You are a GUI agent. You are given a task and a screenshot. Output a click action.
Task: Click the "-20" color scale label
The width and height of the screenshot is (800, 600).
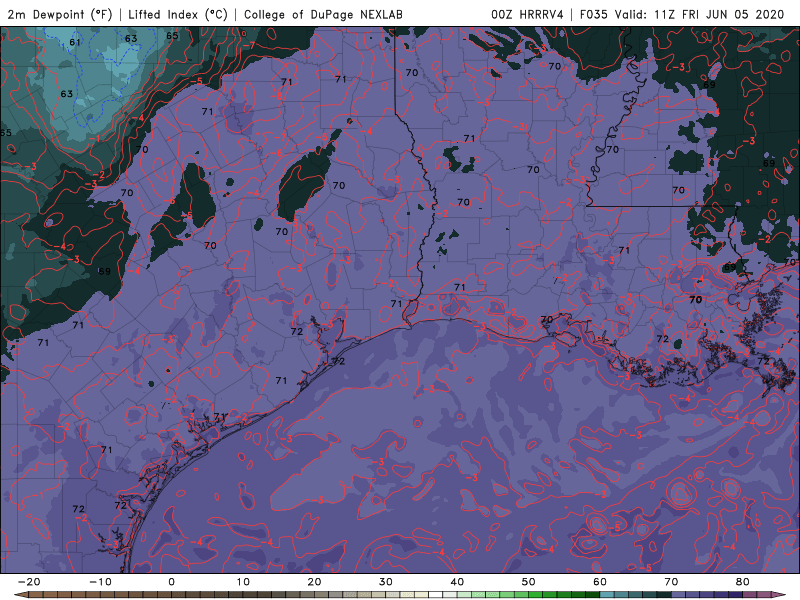[x=29, y=582]
